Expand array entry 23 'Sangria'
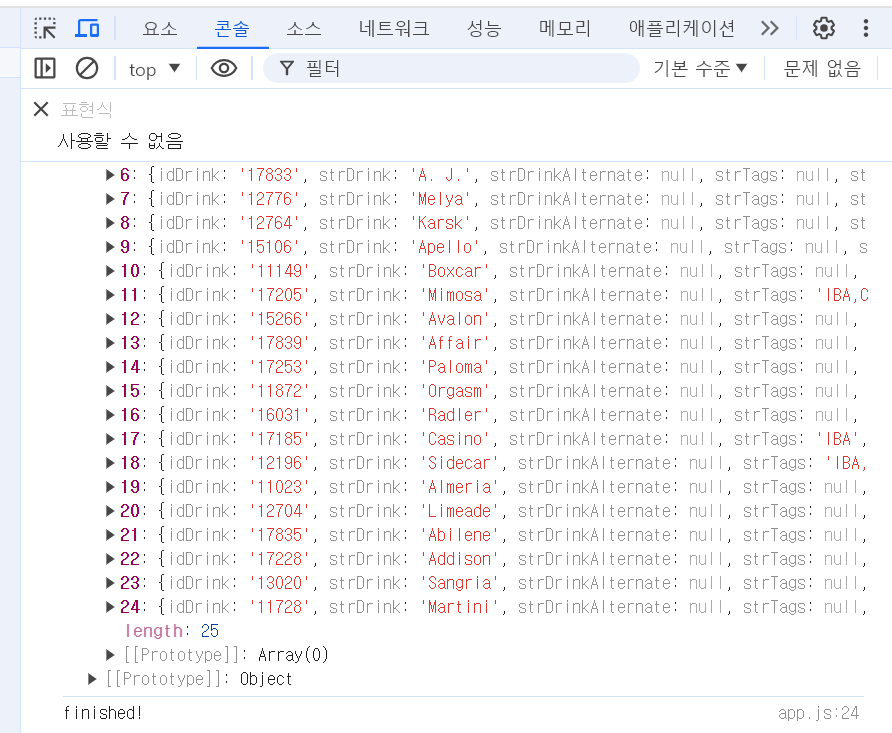Image resolution: width=892 pixels, height=733 pixels. 110,583
